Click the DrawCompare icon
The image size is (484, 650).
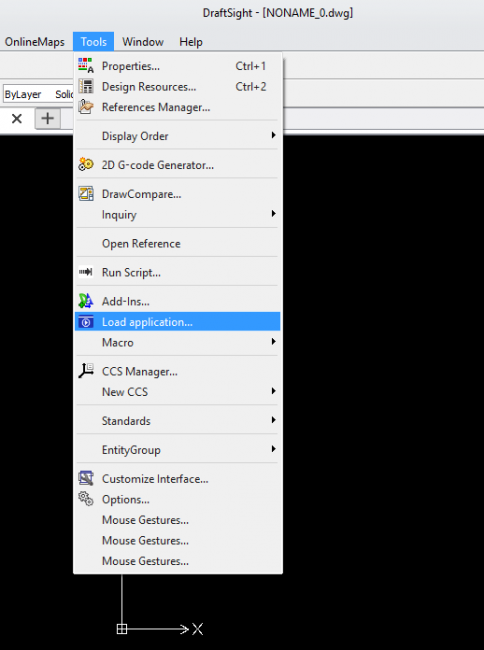[86, 194]
